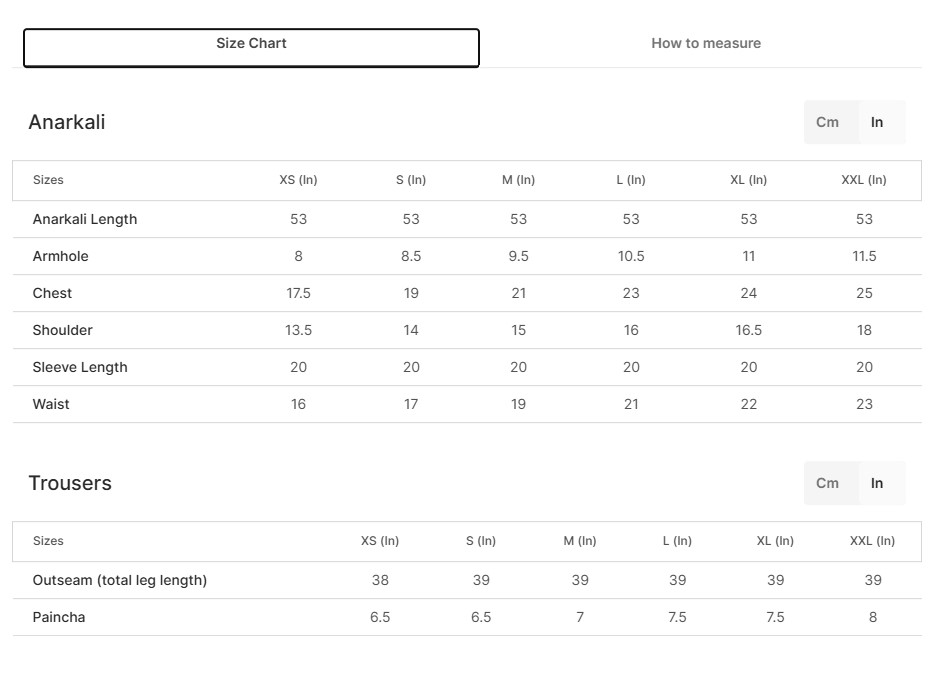Open the How to measure tab
The height and width of the screenshot is (679, 929).
click(x=706, y=43)
